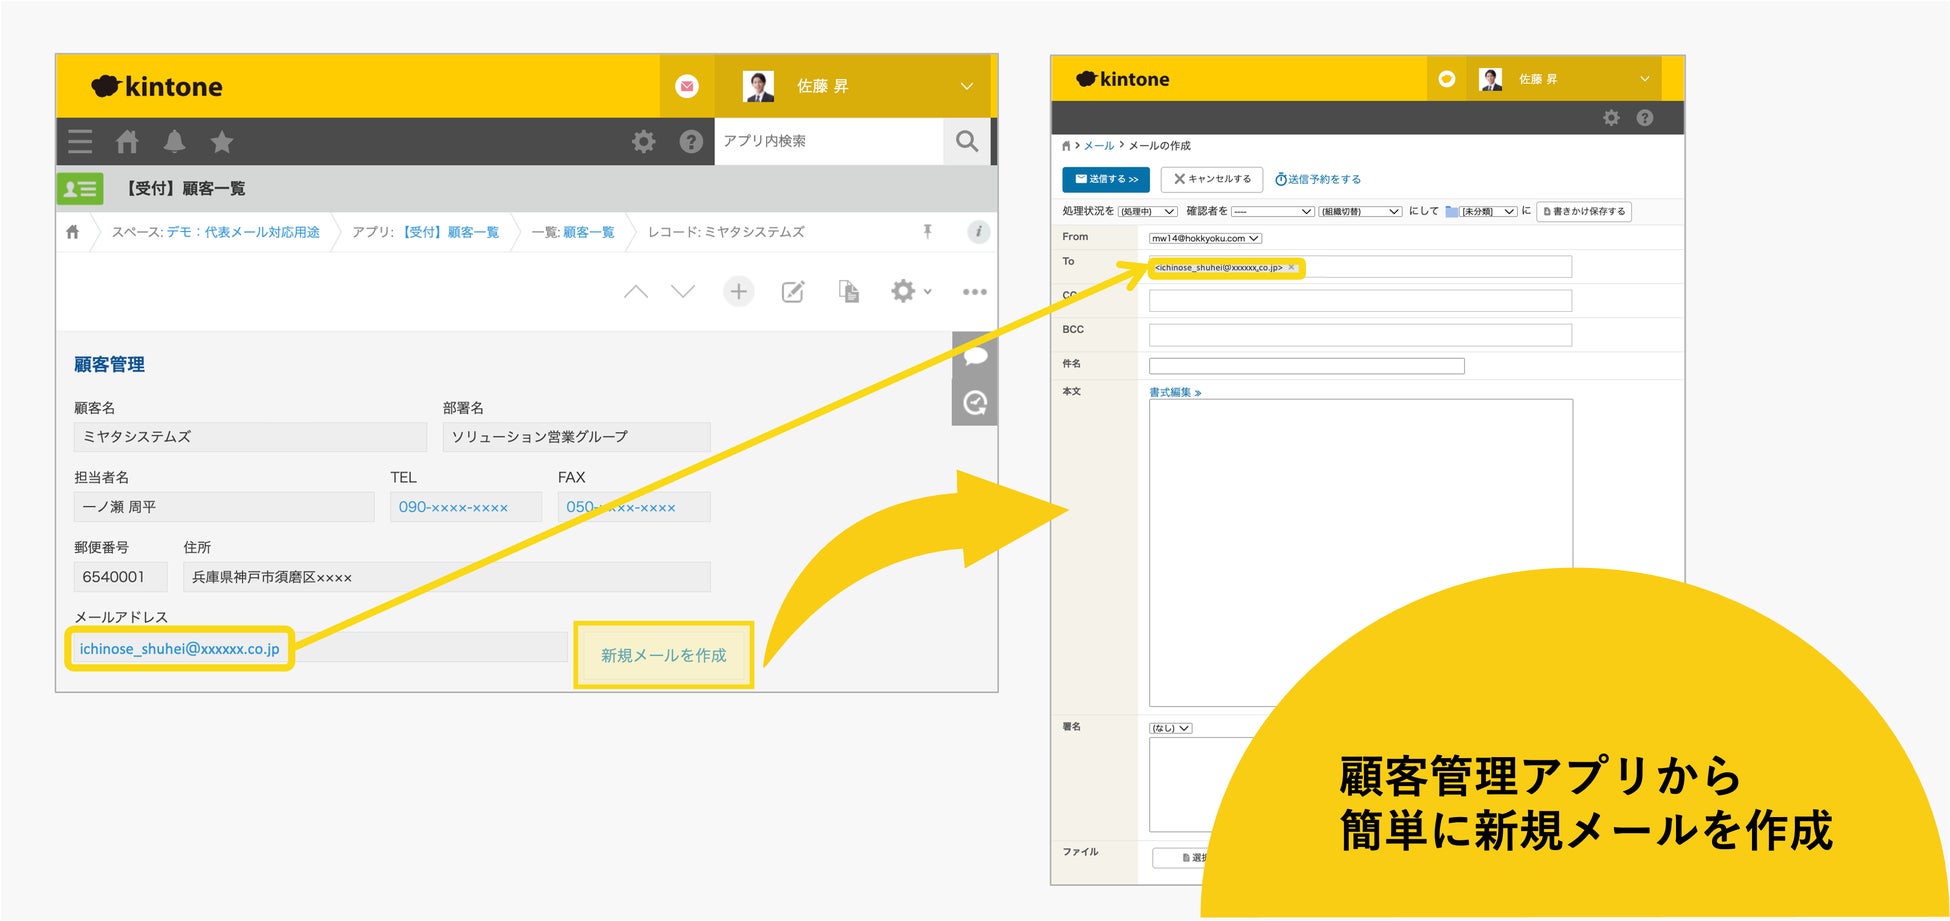Click the デモ：代表メール対応用途 space breadcrumb

coord(243,232)
